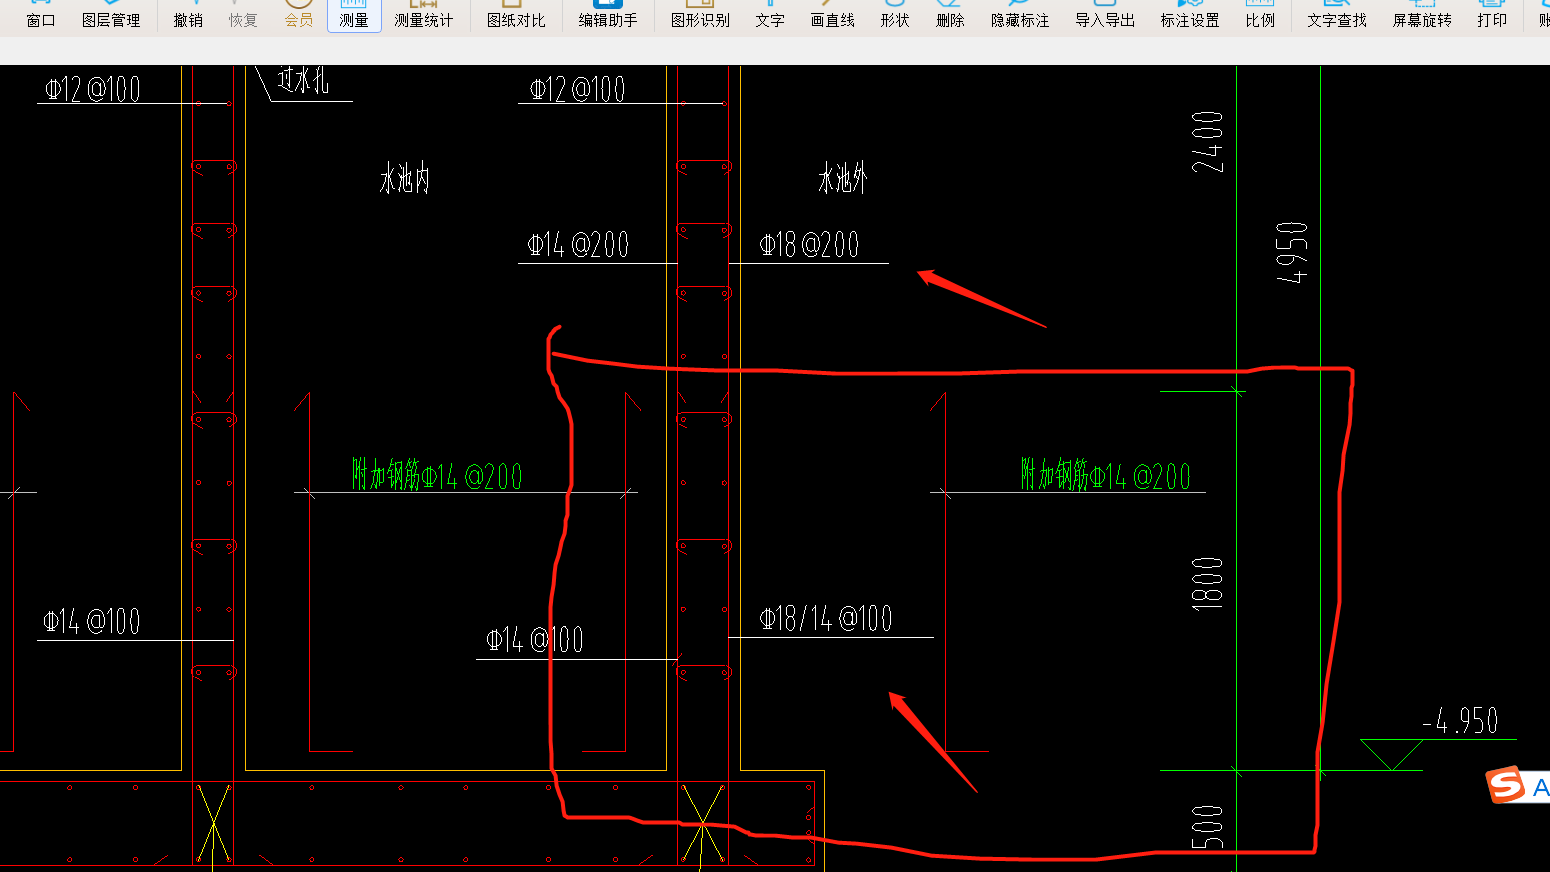Start 图形识别 shape recognition
The image size is (1550, 872).
pos(700,15)
